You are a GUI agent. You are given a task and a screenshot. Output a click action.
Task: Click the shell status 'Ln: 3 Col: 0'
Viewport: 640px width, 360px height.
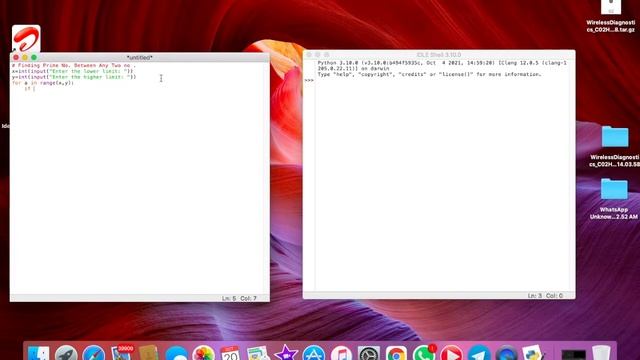545,296
